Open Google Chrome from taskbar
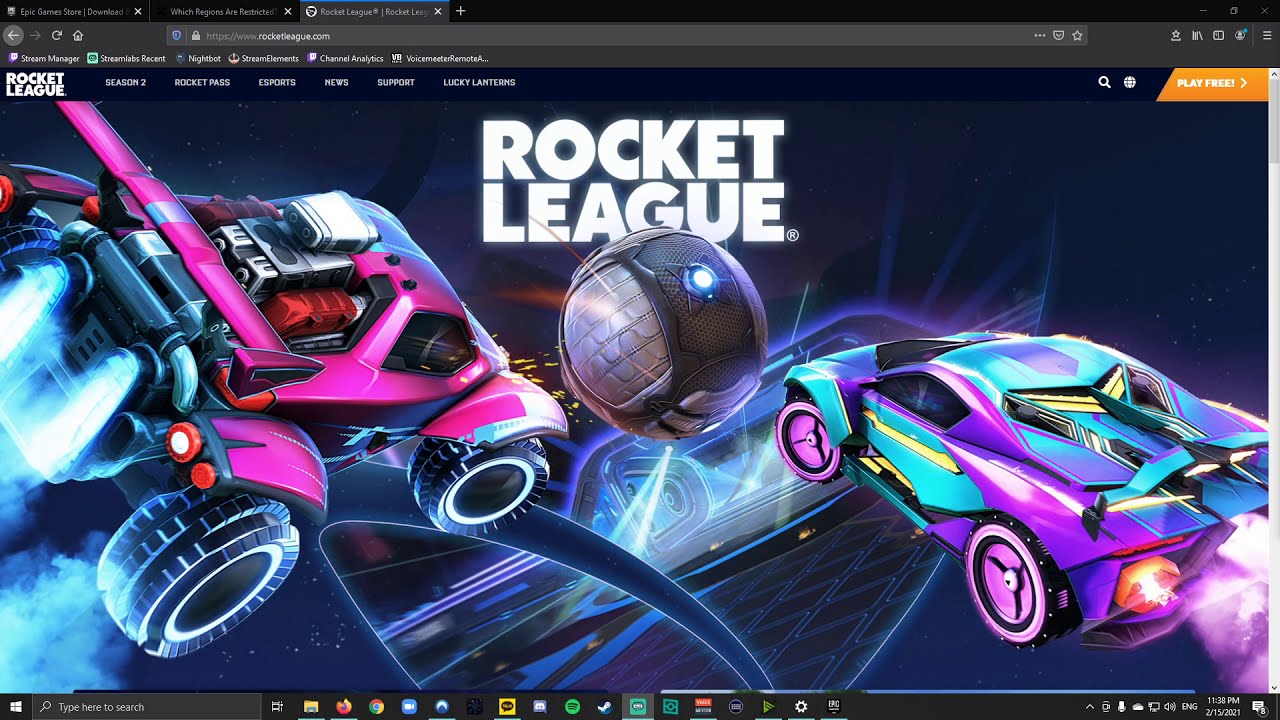 point(376,707)
